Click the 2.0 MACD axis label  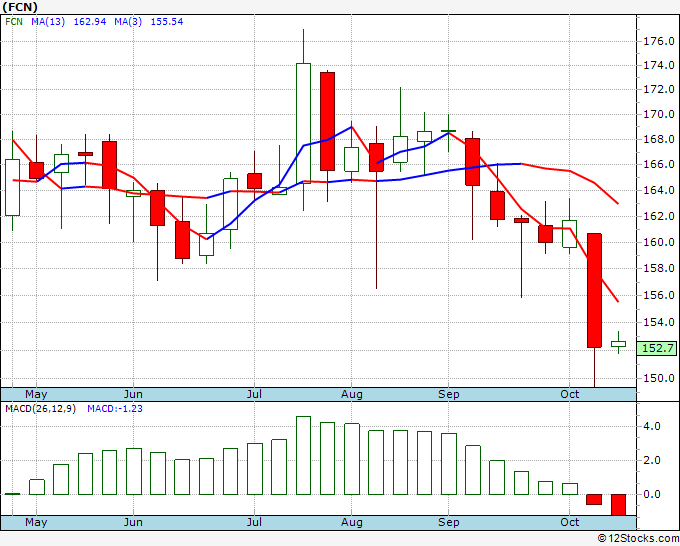tap(652, 460)
